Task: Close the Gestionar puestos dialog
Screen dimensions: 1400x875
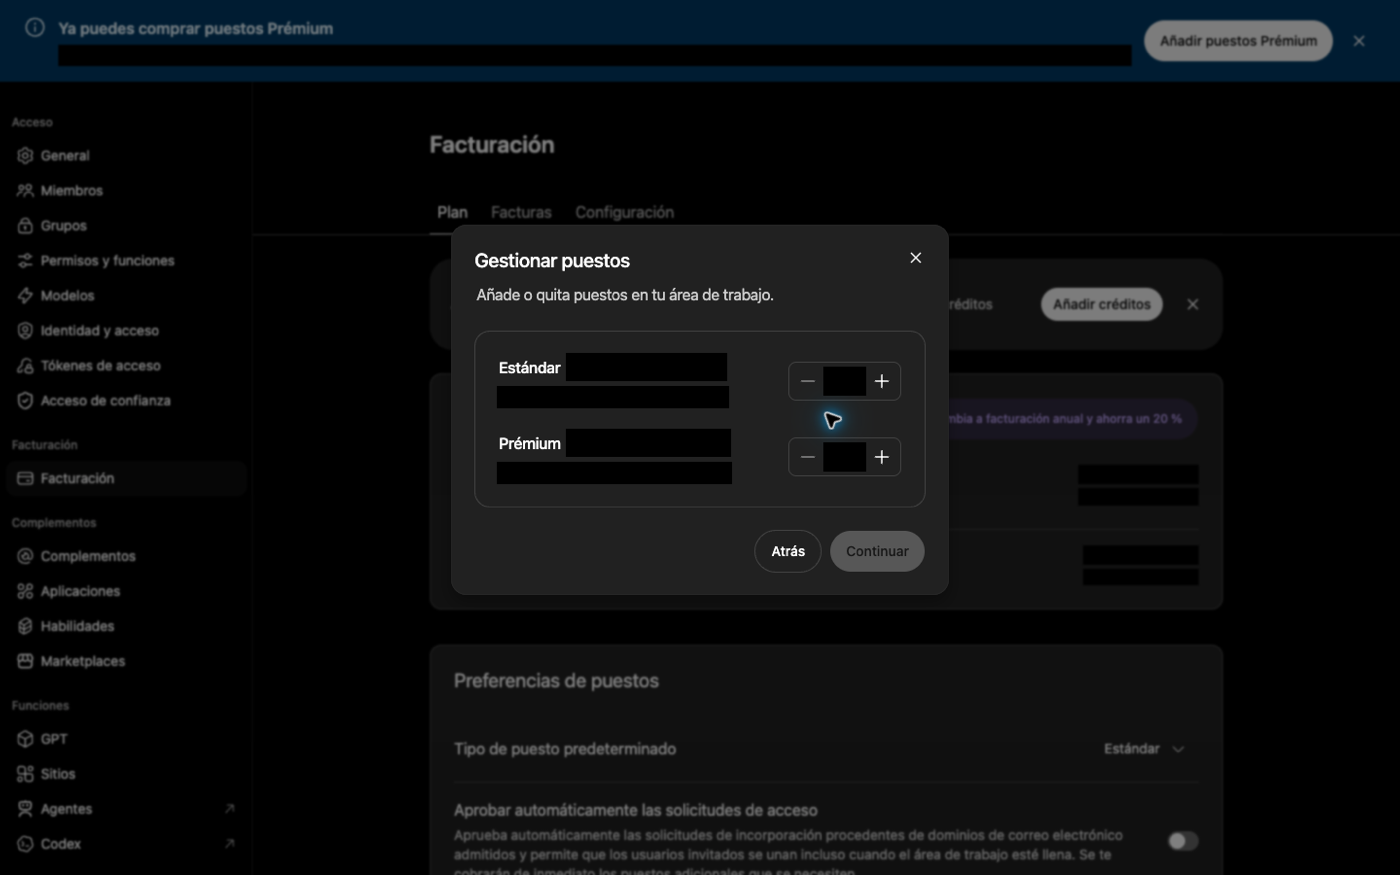Action: click(915, 258)
